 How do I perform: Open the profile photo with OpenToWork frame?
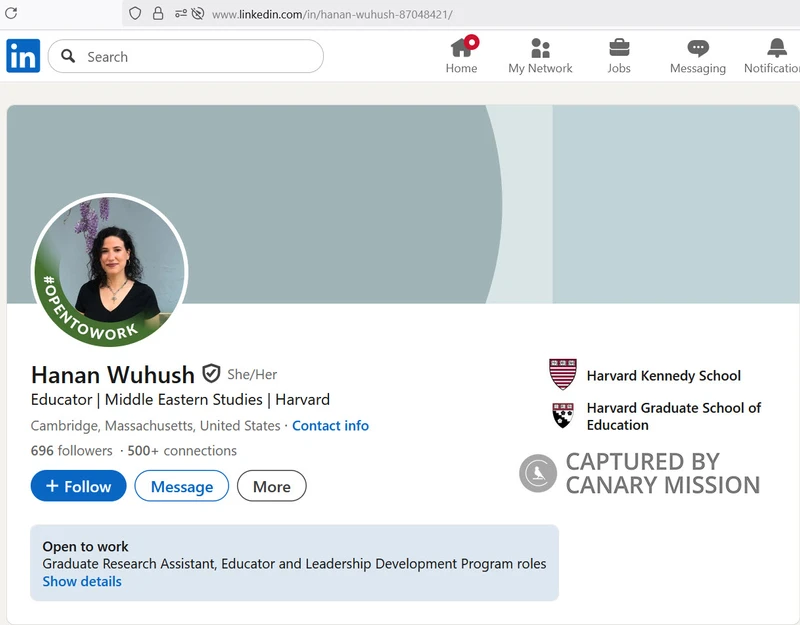110,272
